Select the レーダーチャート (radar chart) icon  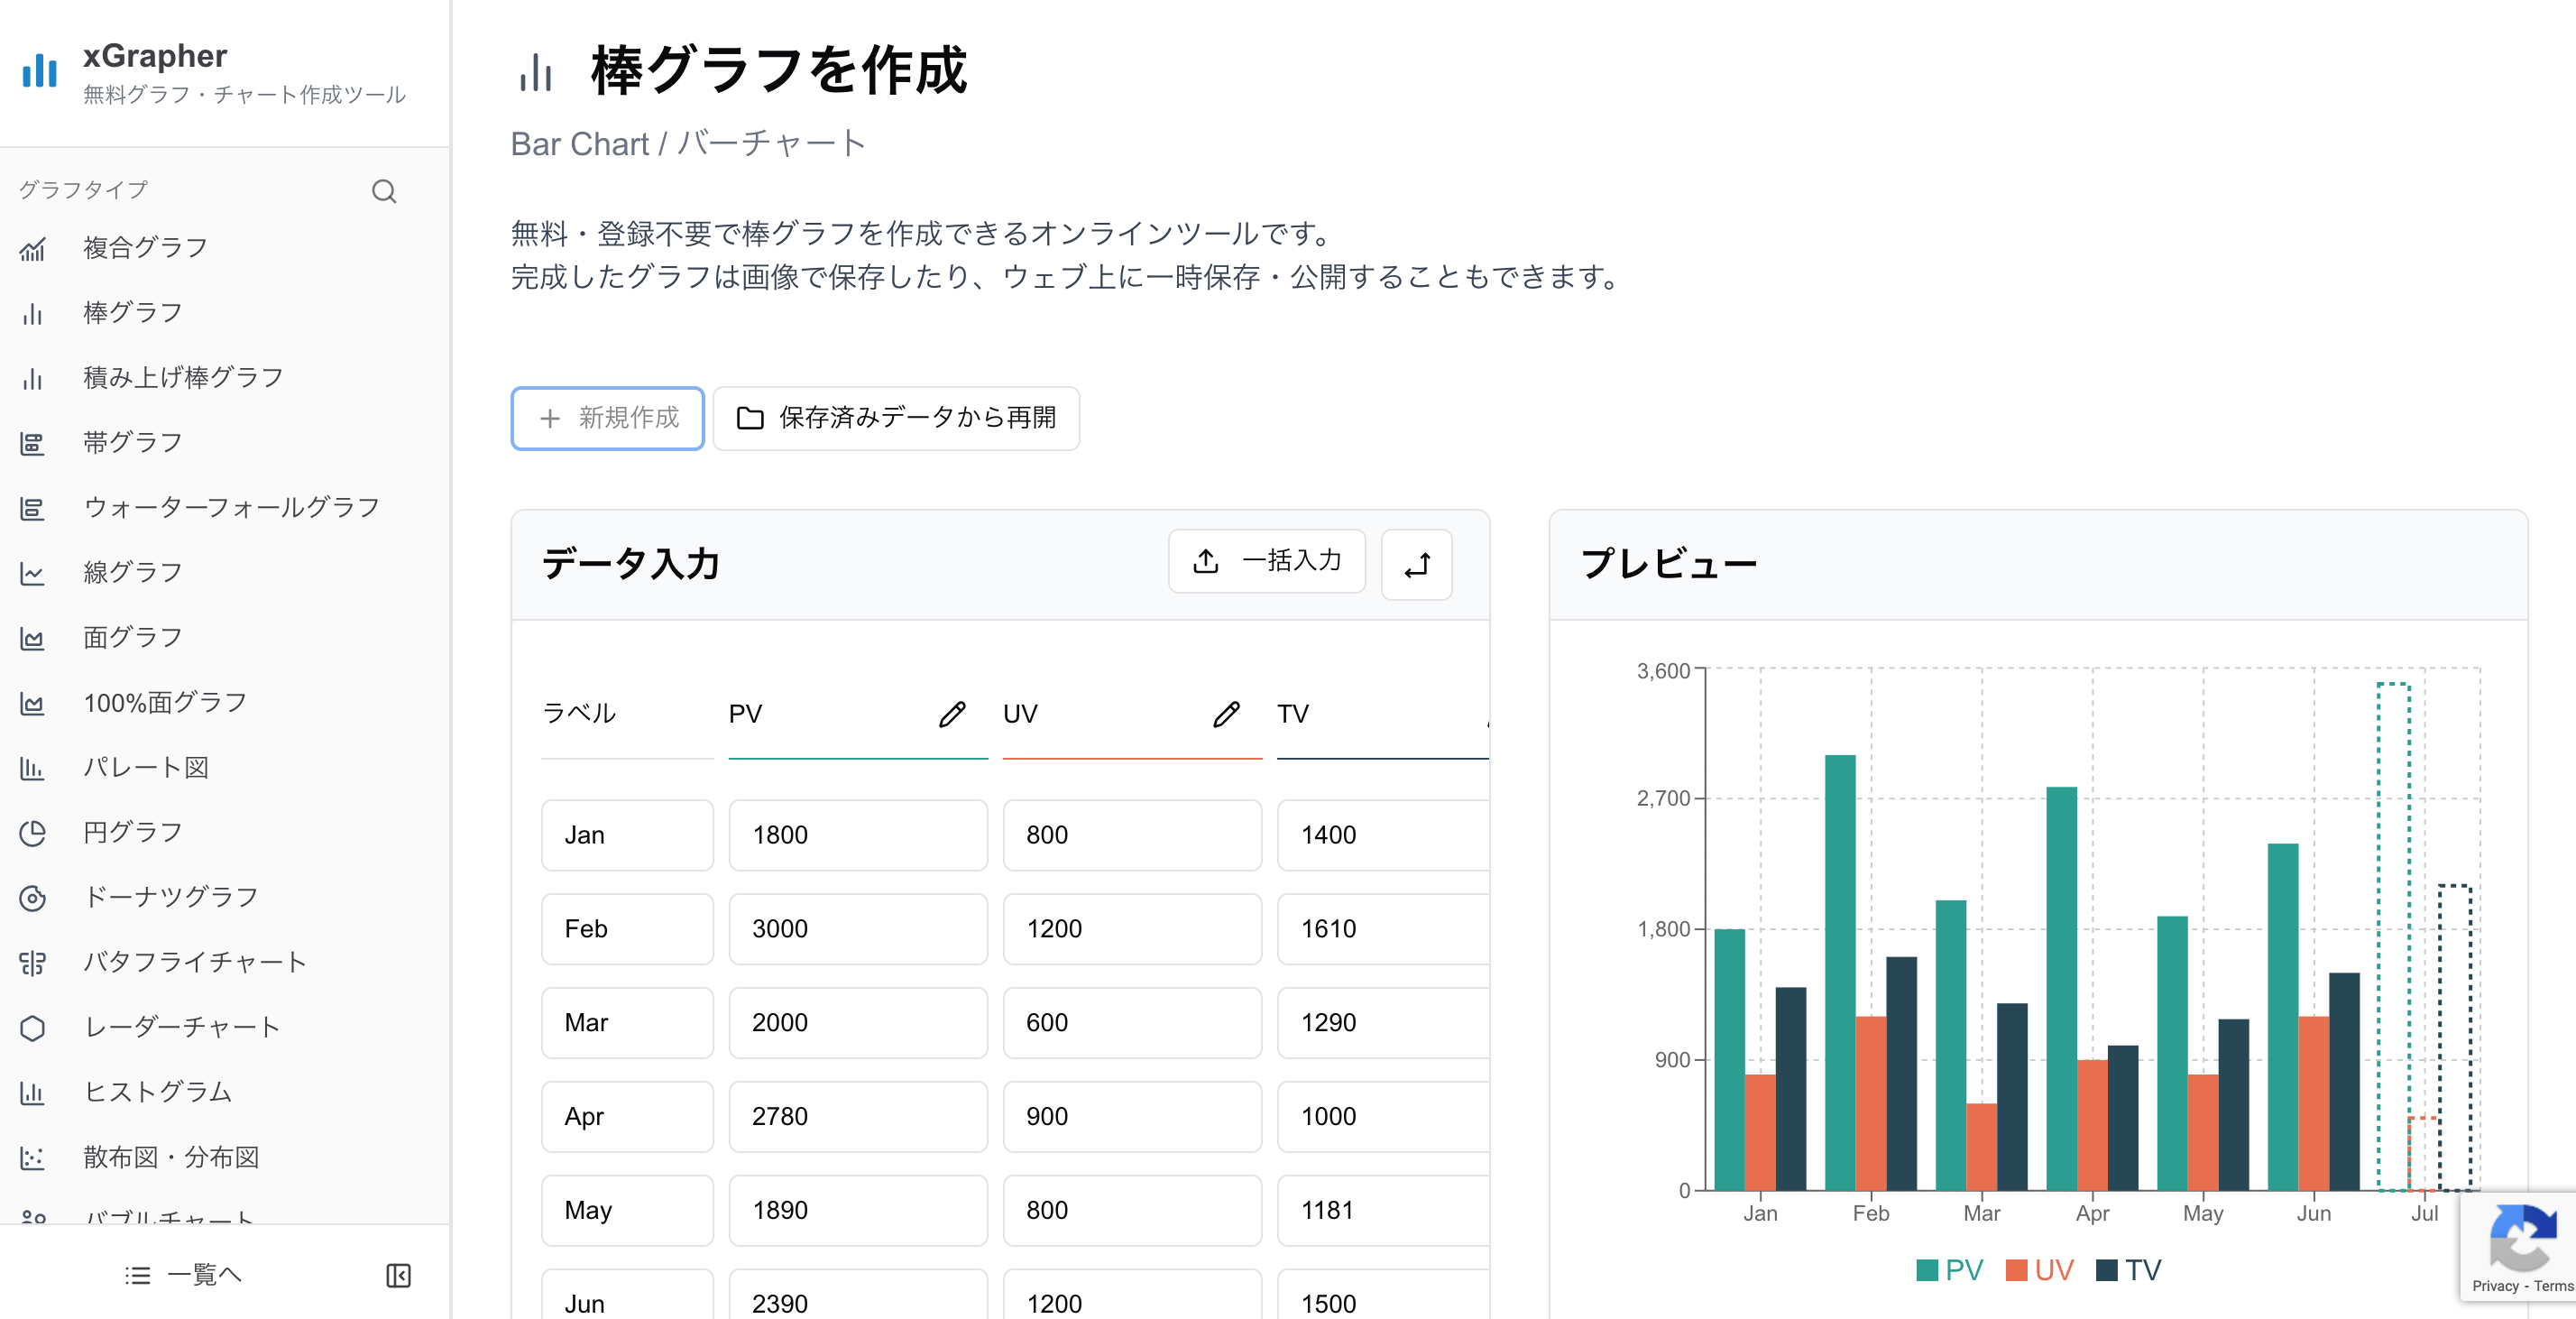point(34,1026)
